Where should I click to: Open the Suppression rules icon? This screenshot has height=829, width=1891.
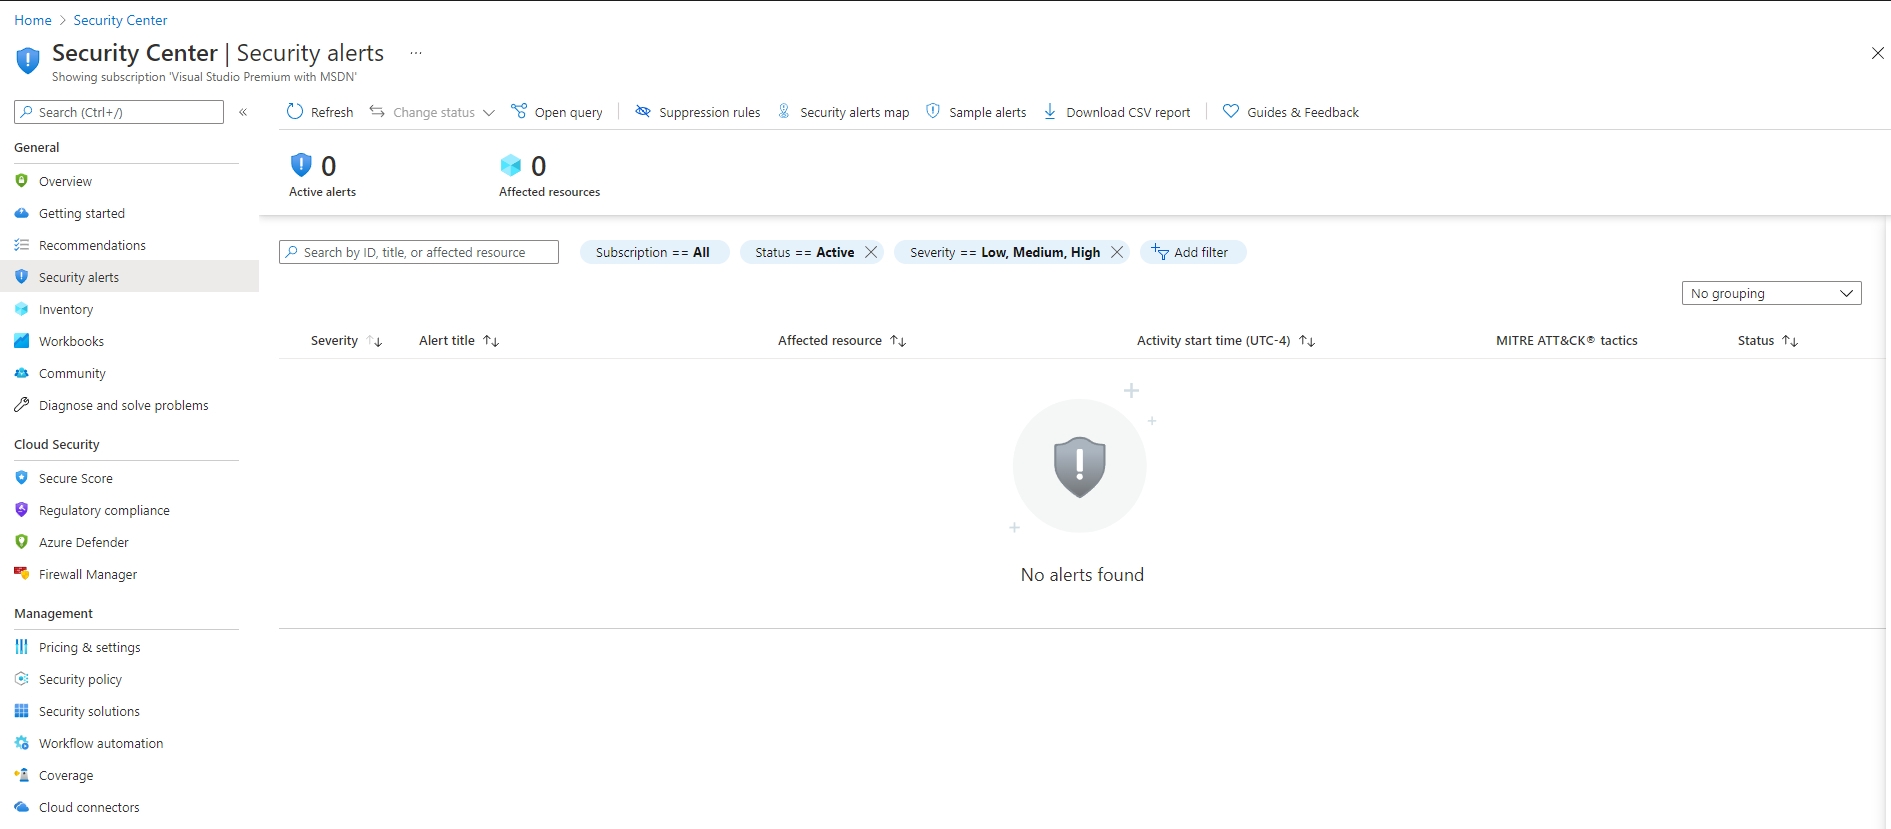pyautogui.click(x=643, y=112)
